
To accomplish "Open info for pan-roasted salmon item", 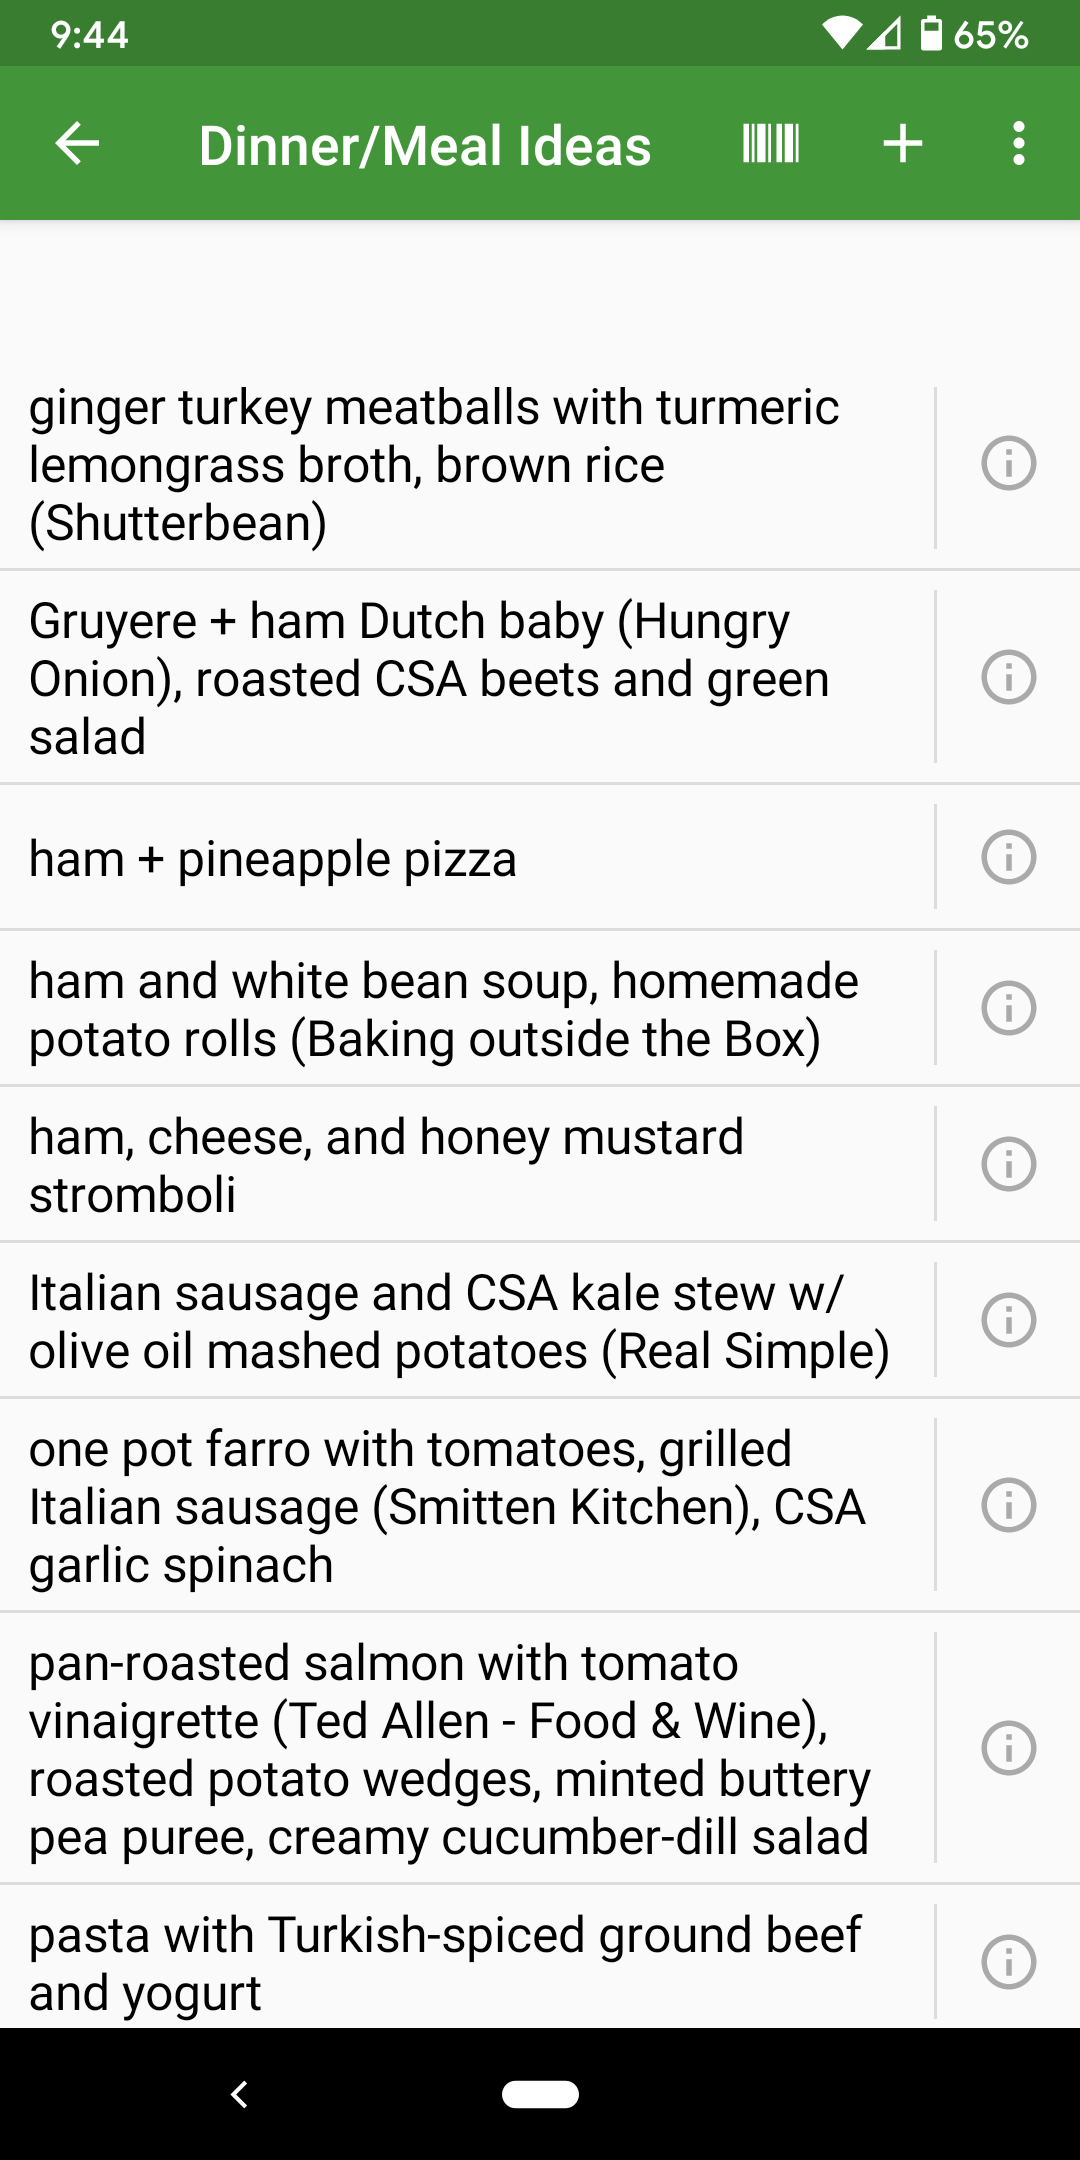I will click(1008, 1748).
